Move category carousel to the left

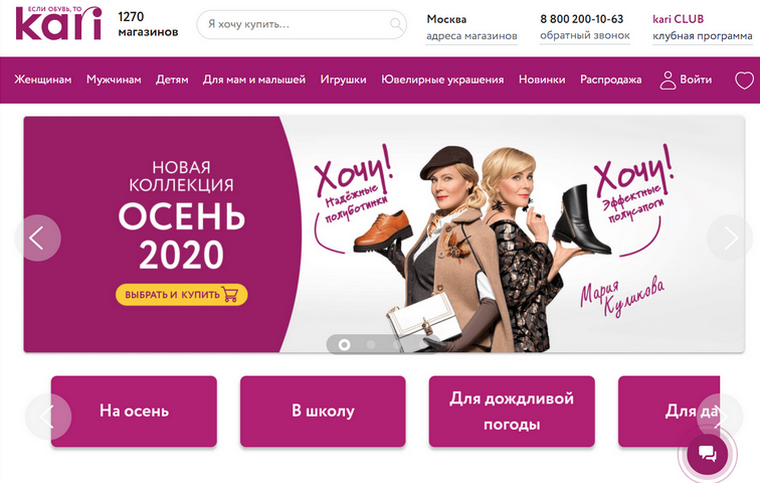coord(48,417)
